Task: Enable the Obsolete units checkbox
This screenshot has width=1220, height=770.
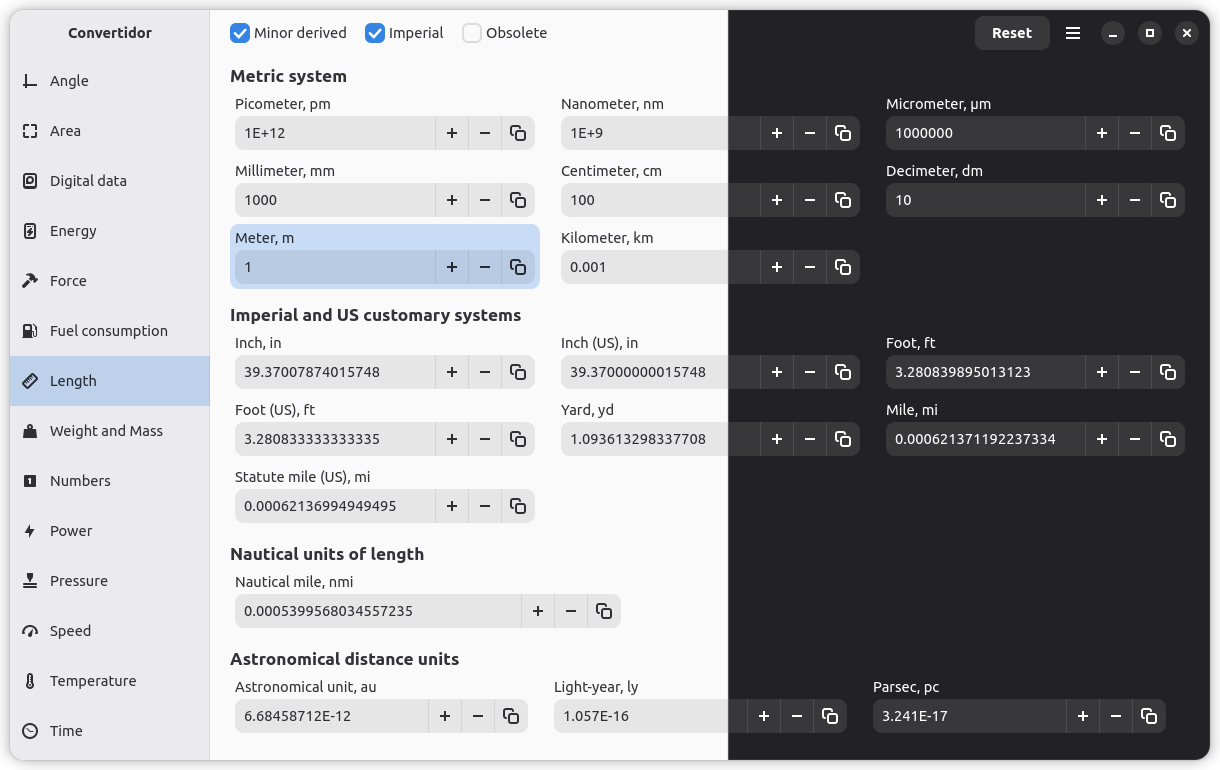Action: [x=472, y=33]
